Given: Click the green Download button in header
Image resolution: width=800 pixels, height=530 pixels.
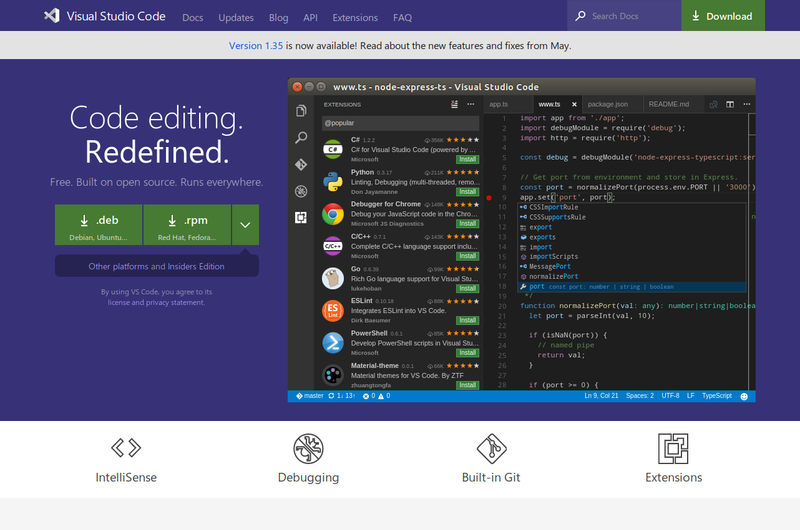Looking at the screenshot, I should [x=723, y=16].
